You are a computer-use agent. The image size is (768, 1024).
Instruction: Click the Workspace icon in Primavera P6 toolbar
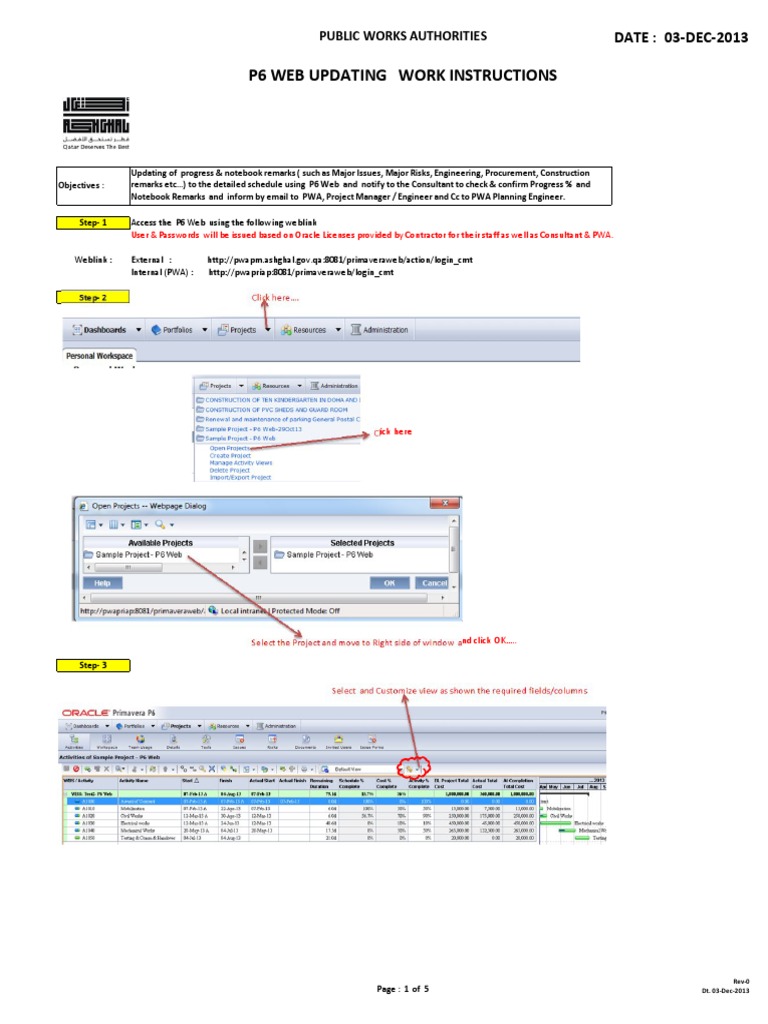pos(107,742)
